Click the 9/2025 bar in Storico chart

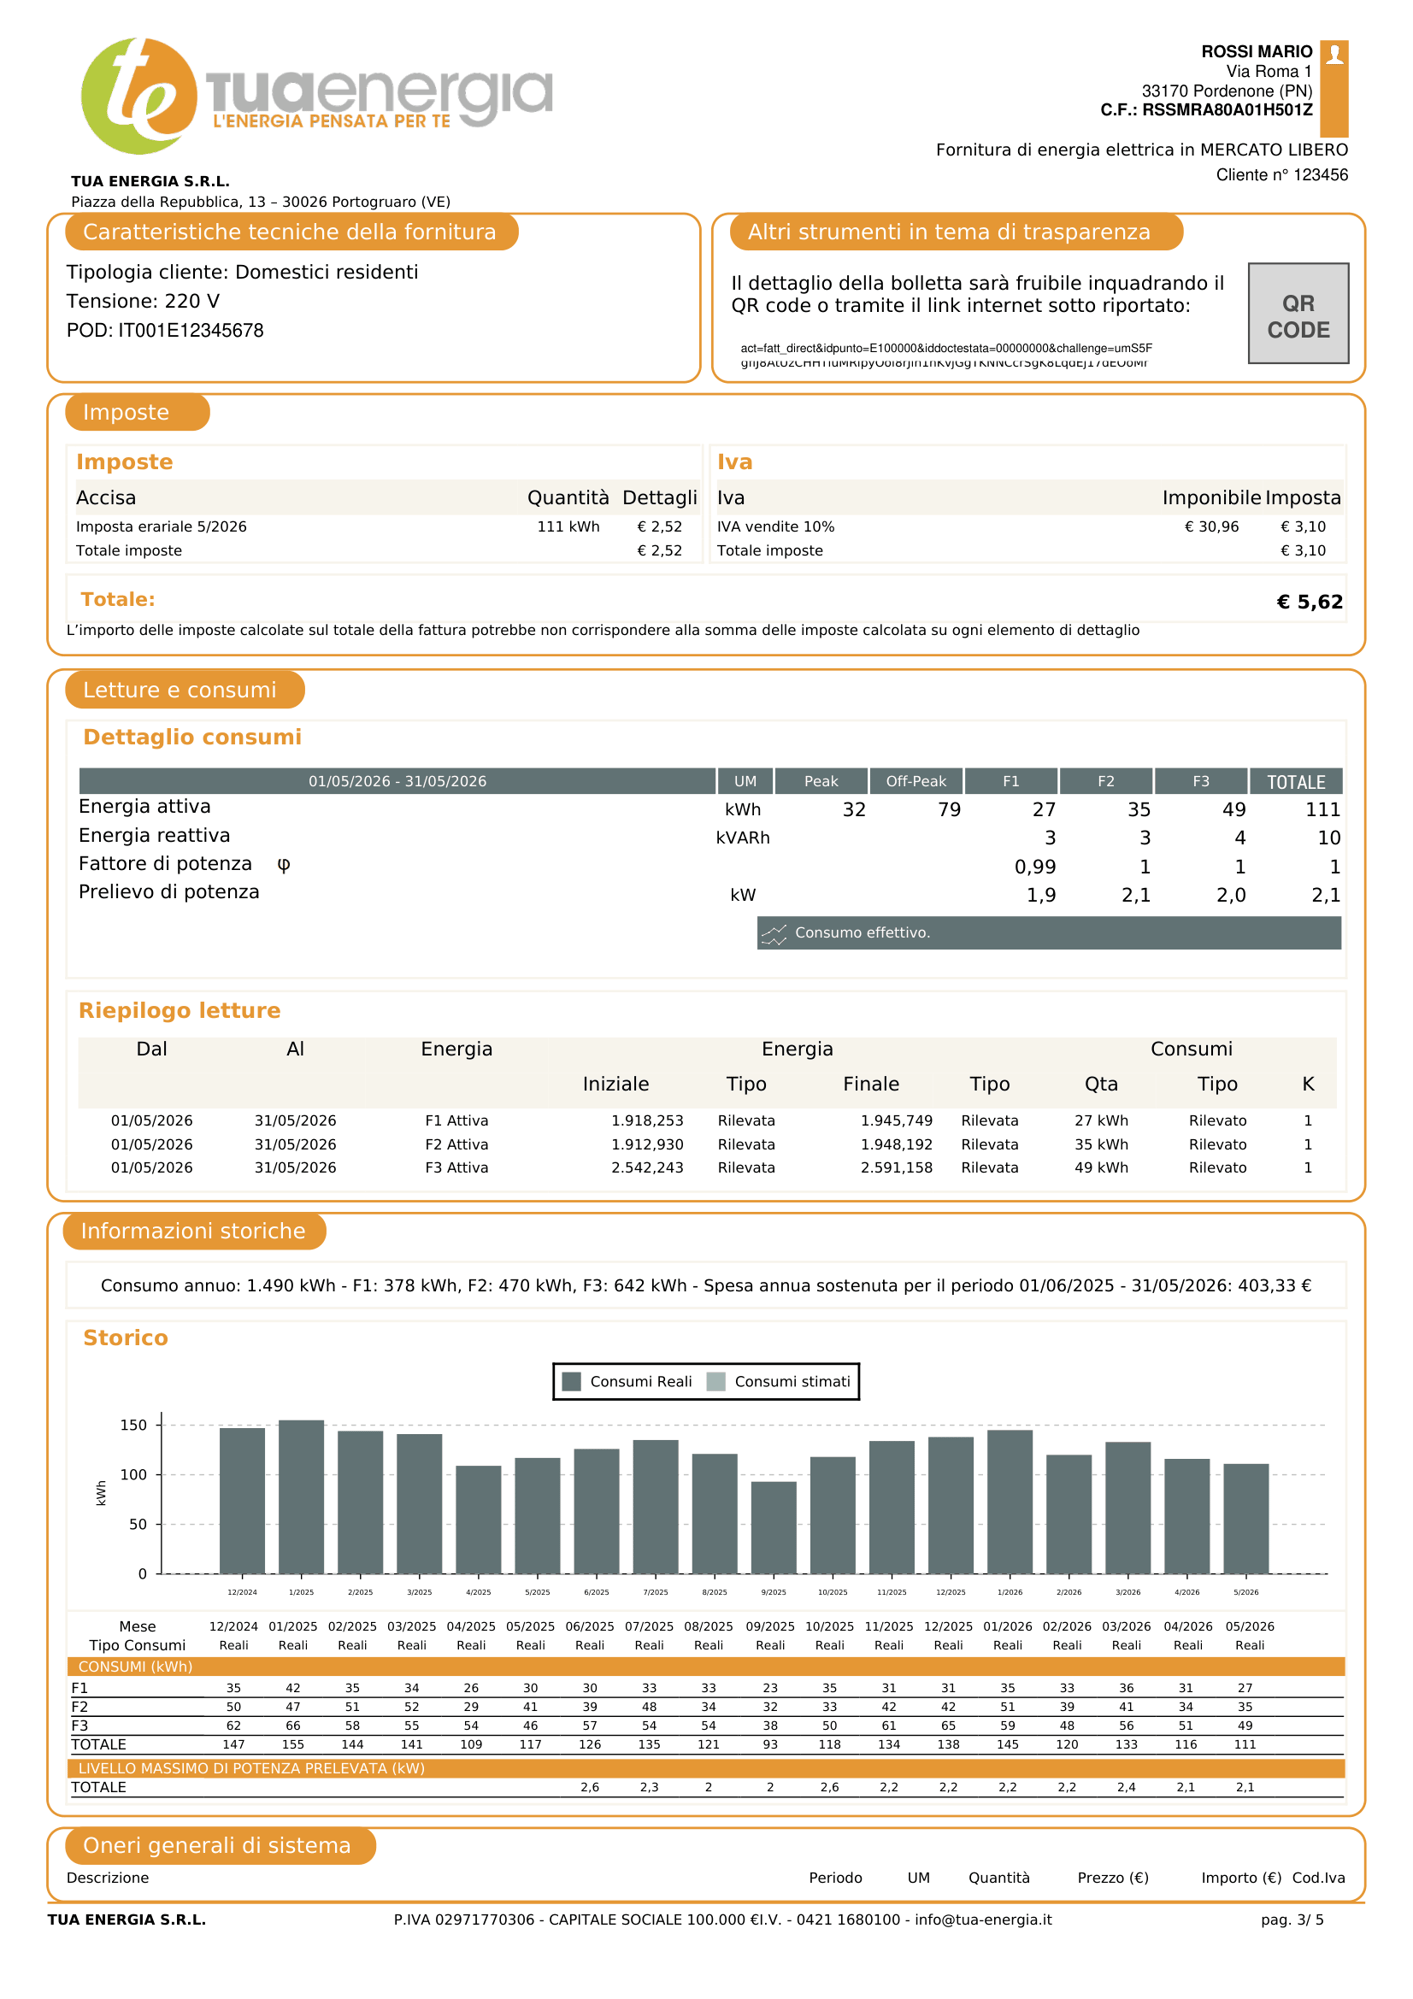pos(774,1528)
